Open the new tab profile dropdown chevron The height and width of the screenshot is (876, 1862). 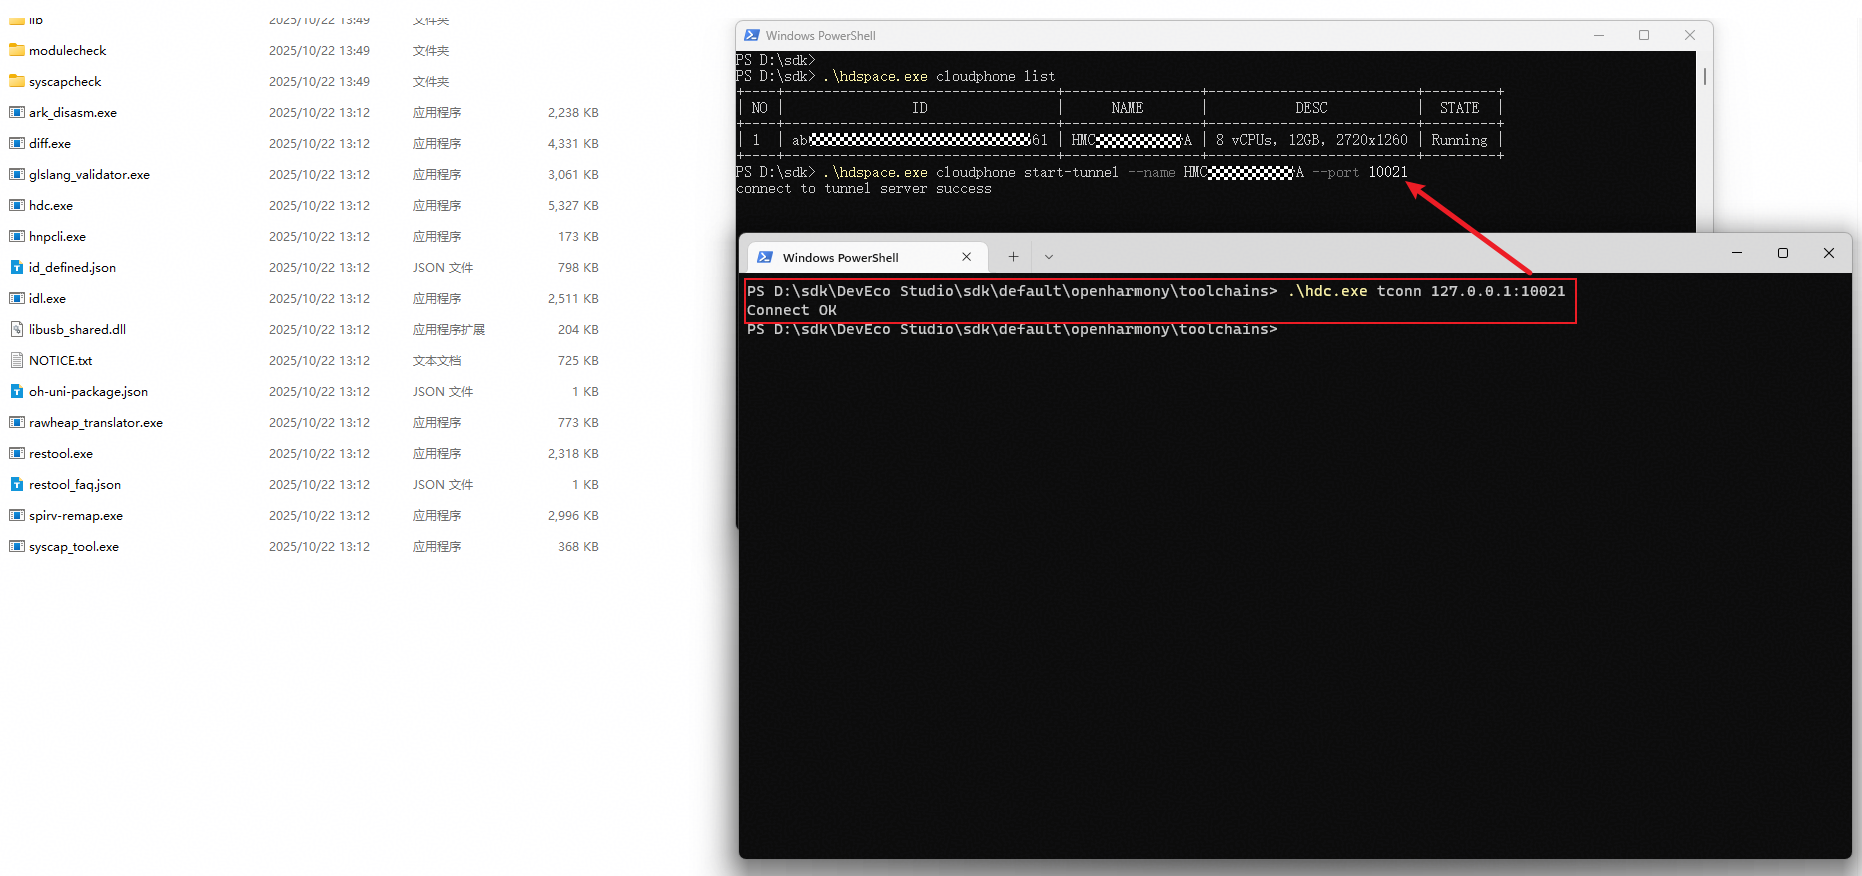pyautogui.click(x=1049, y=257)
